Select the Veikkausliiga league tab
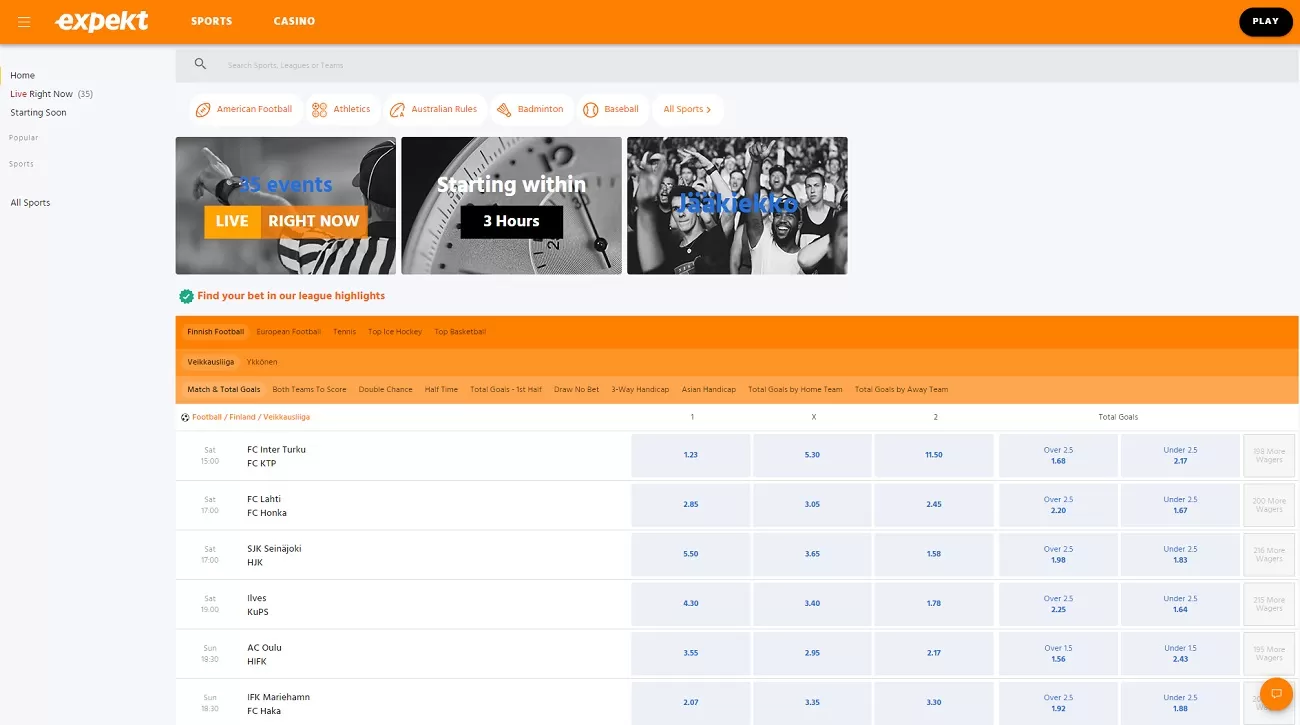The image size is (1300, 725). (210, 362)
